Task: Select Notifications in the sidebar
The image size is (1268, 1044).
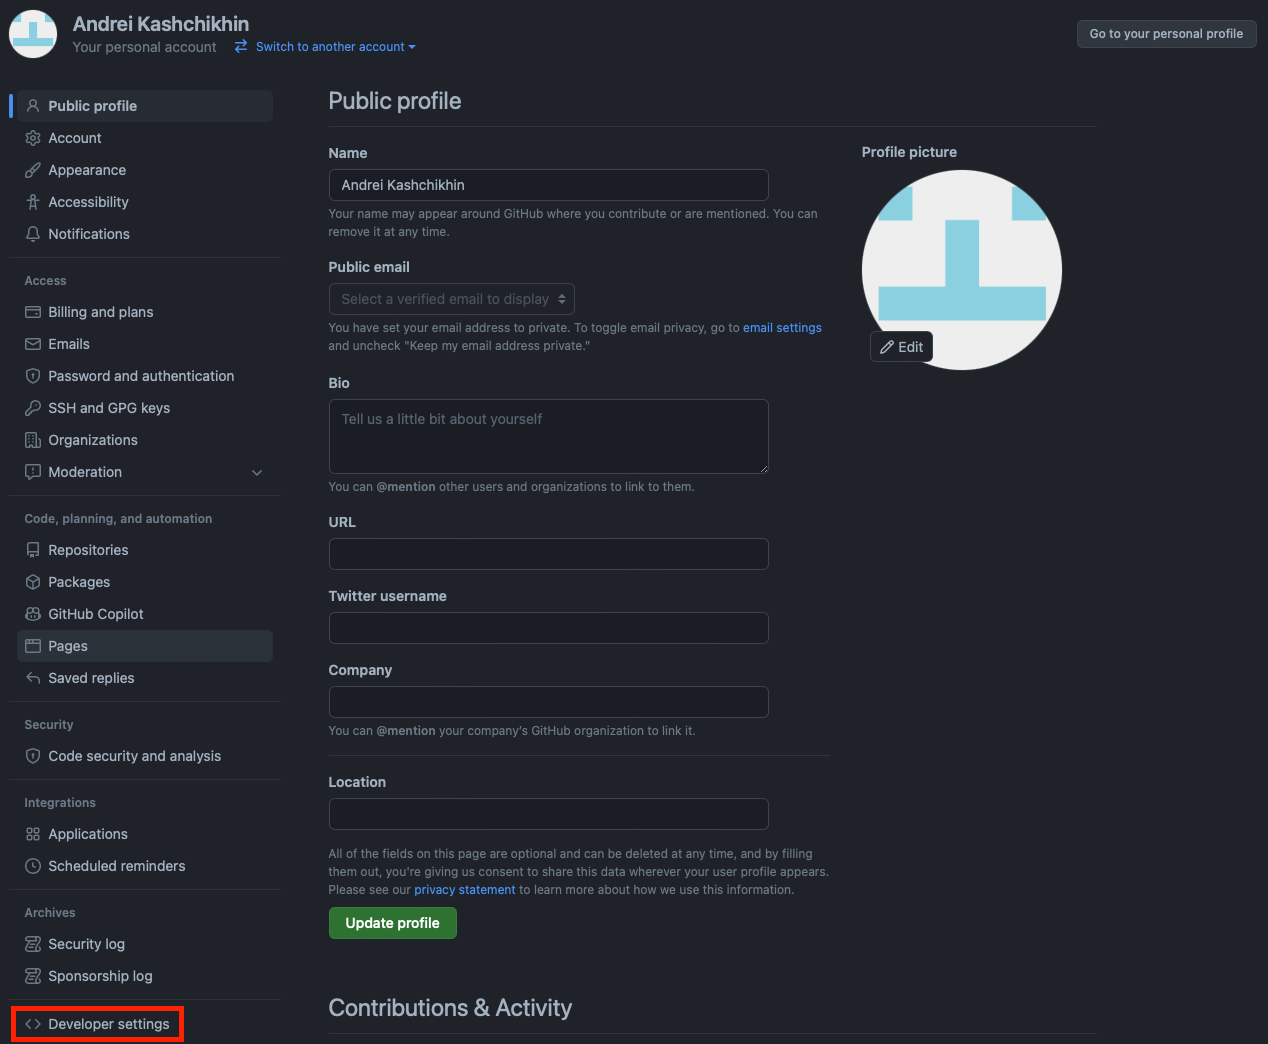Action: click(x=145, y=234)
